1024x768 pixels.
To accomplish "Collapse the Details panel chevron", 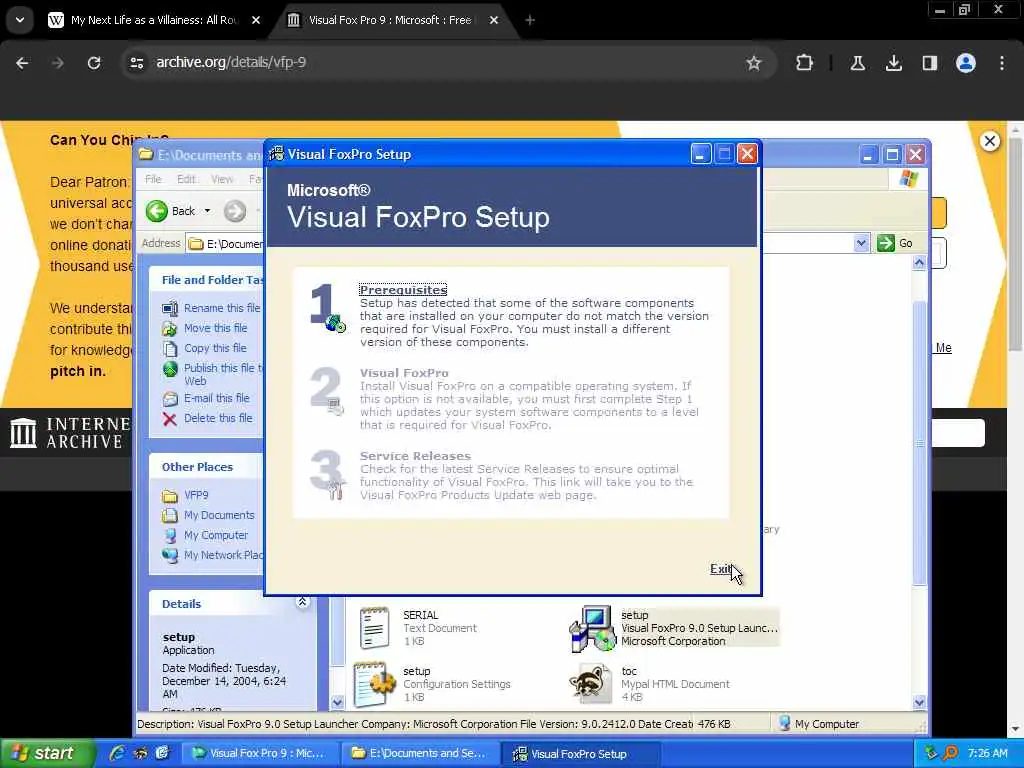I will click(x=302, y=601).
